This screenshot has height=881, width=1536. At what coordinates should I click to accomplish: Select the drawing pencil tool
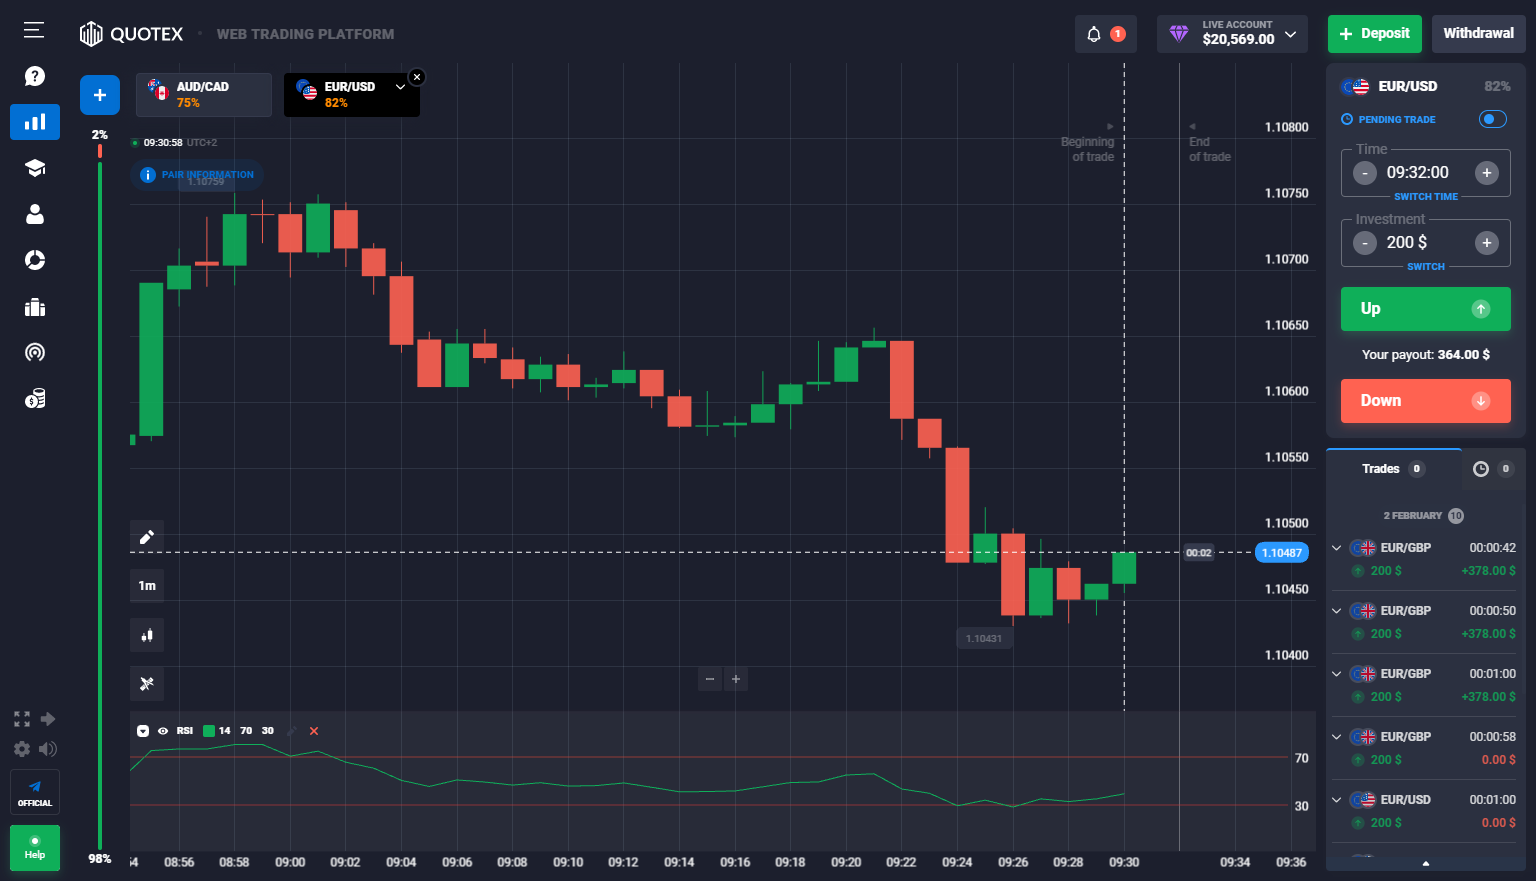147,537
